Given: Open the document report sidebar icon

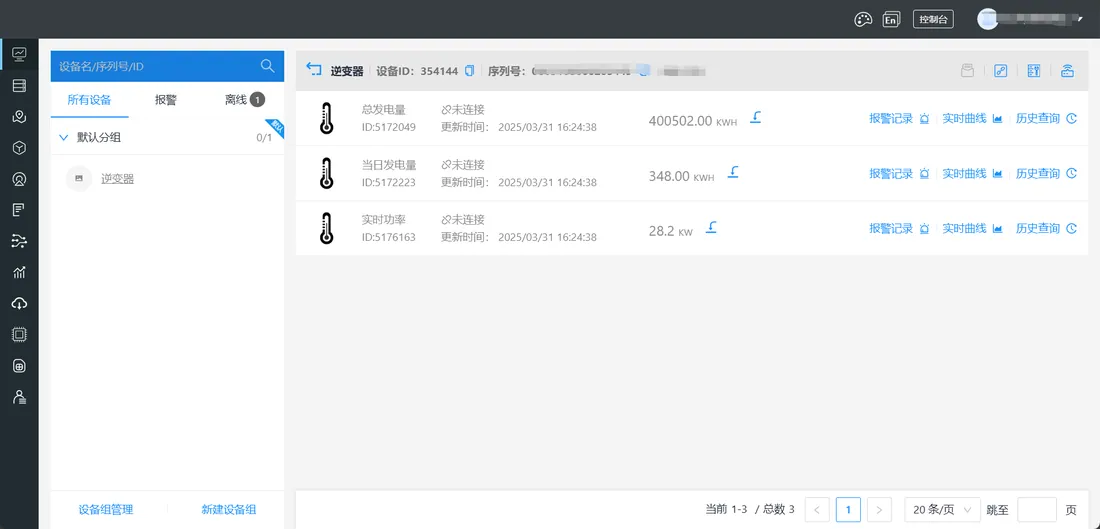Looking at the screenshot, I should pos(19,210).
